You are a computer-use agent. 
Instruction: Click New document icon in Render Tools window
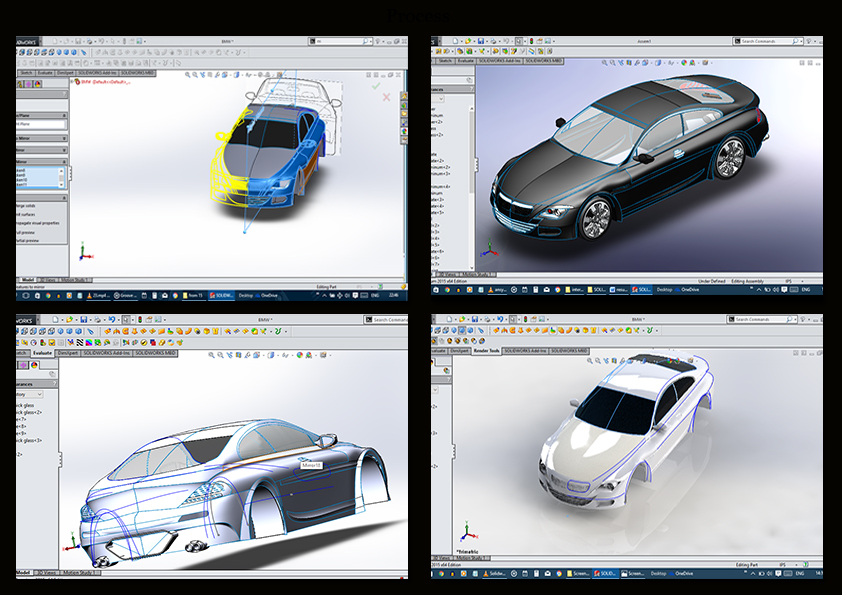coord(449,319)
